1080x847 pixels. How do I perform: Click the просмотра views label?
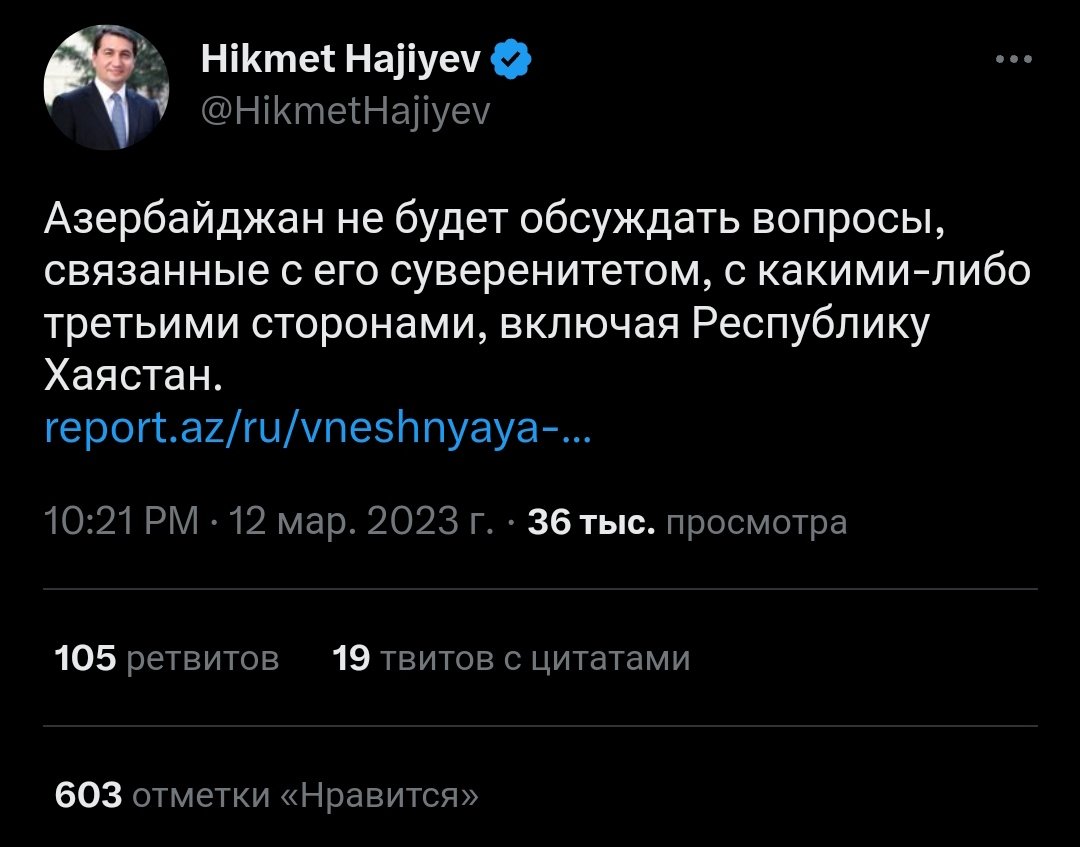[x=755, y=522]
